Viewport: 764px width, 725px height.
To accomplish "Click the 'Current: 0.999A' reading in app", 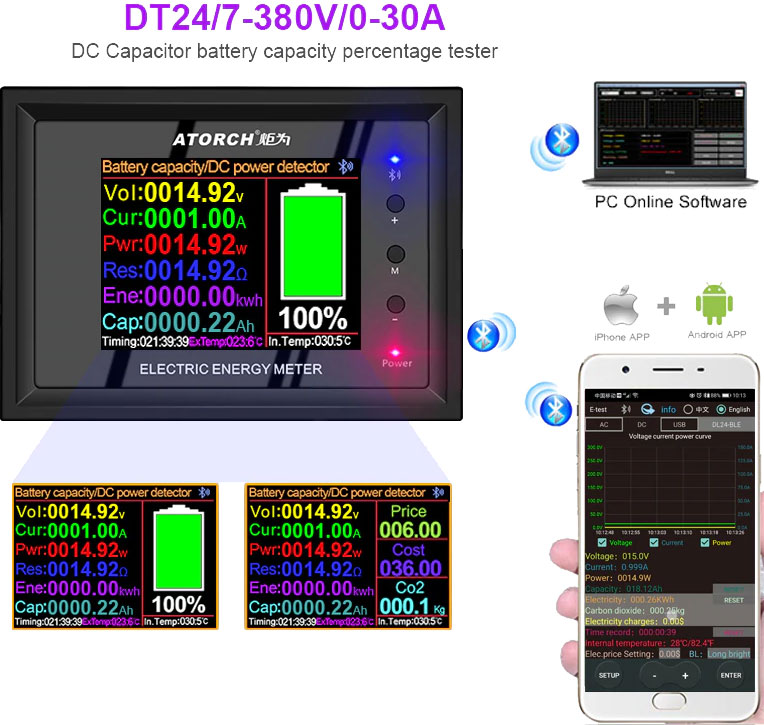I will [x=616, y=567].
